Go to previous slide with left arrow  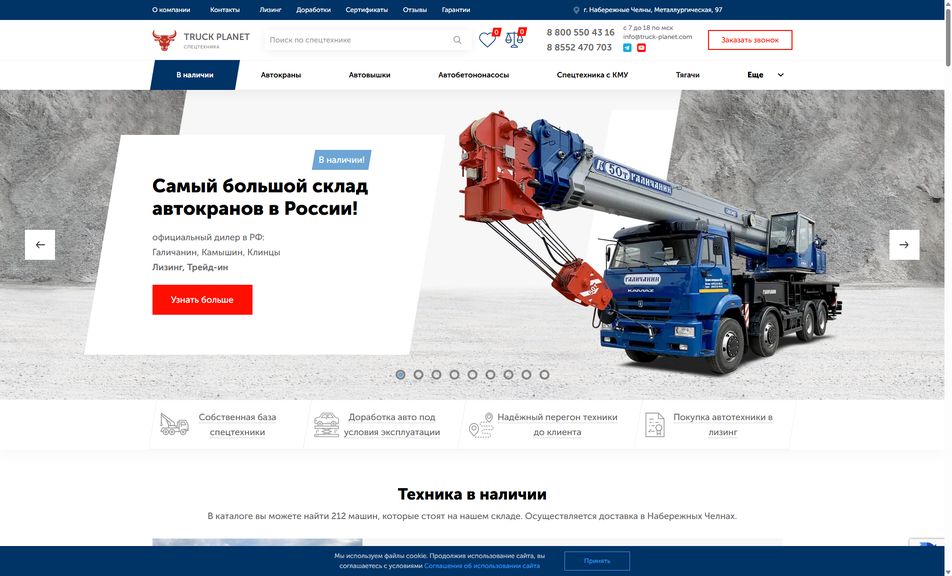pyautogui.click(x=40, y=245)
